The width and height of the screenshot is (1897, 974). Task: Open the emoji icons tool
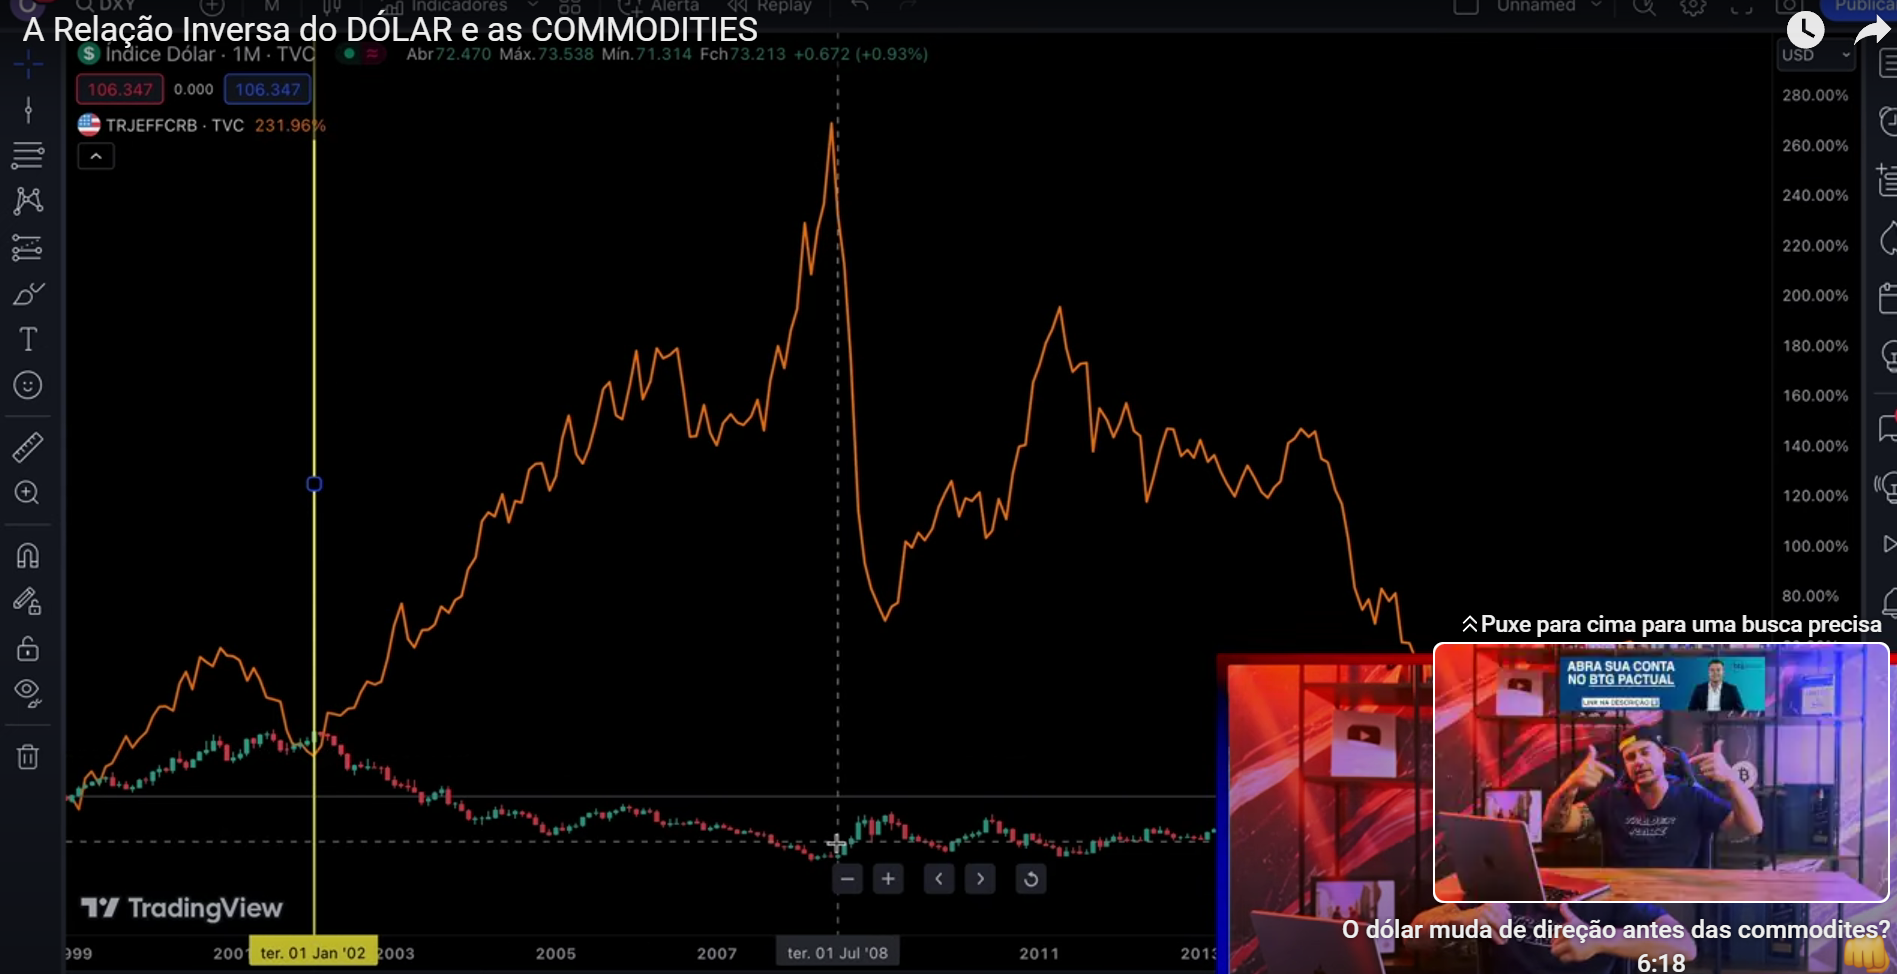coord(28,385)
